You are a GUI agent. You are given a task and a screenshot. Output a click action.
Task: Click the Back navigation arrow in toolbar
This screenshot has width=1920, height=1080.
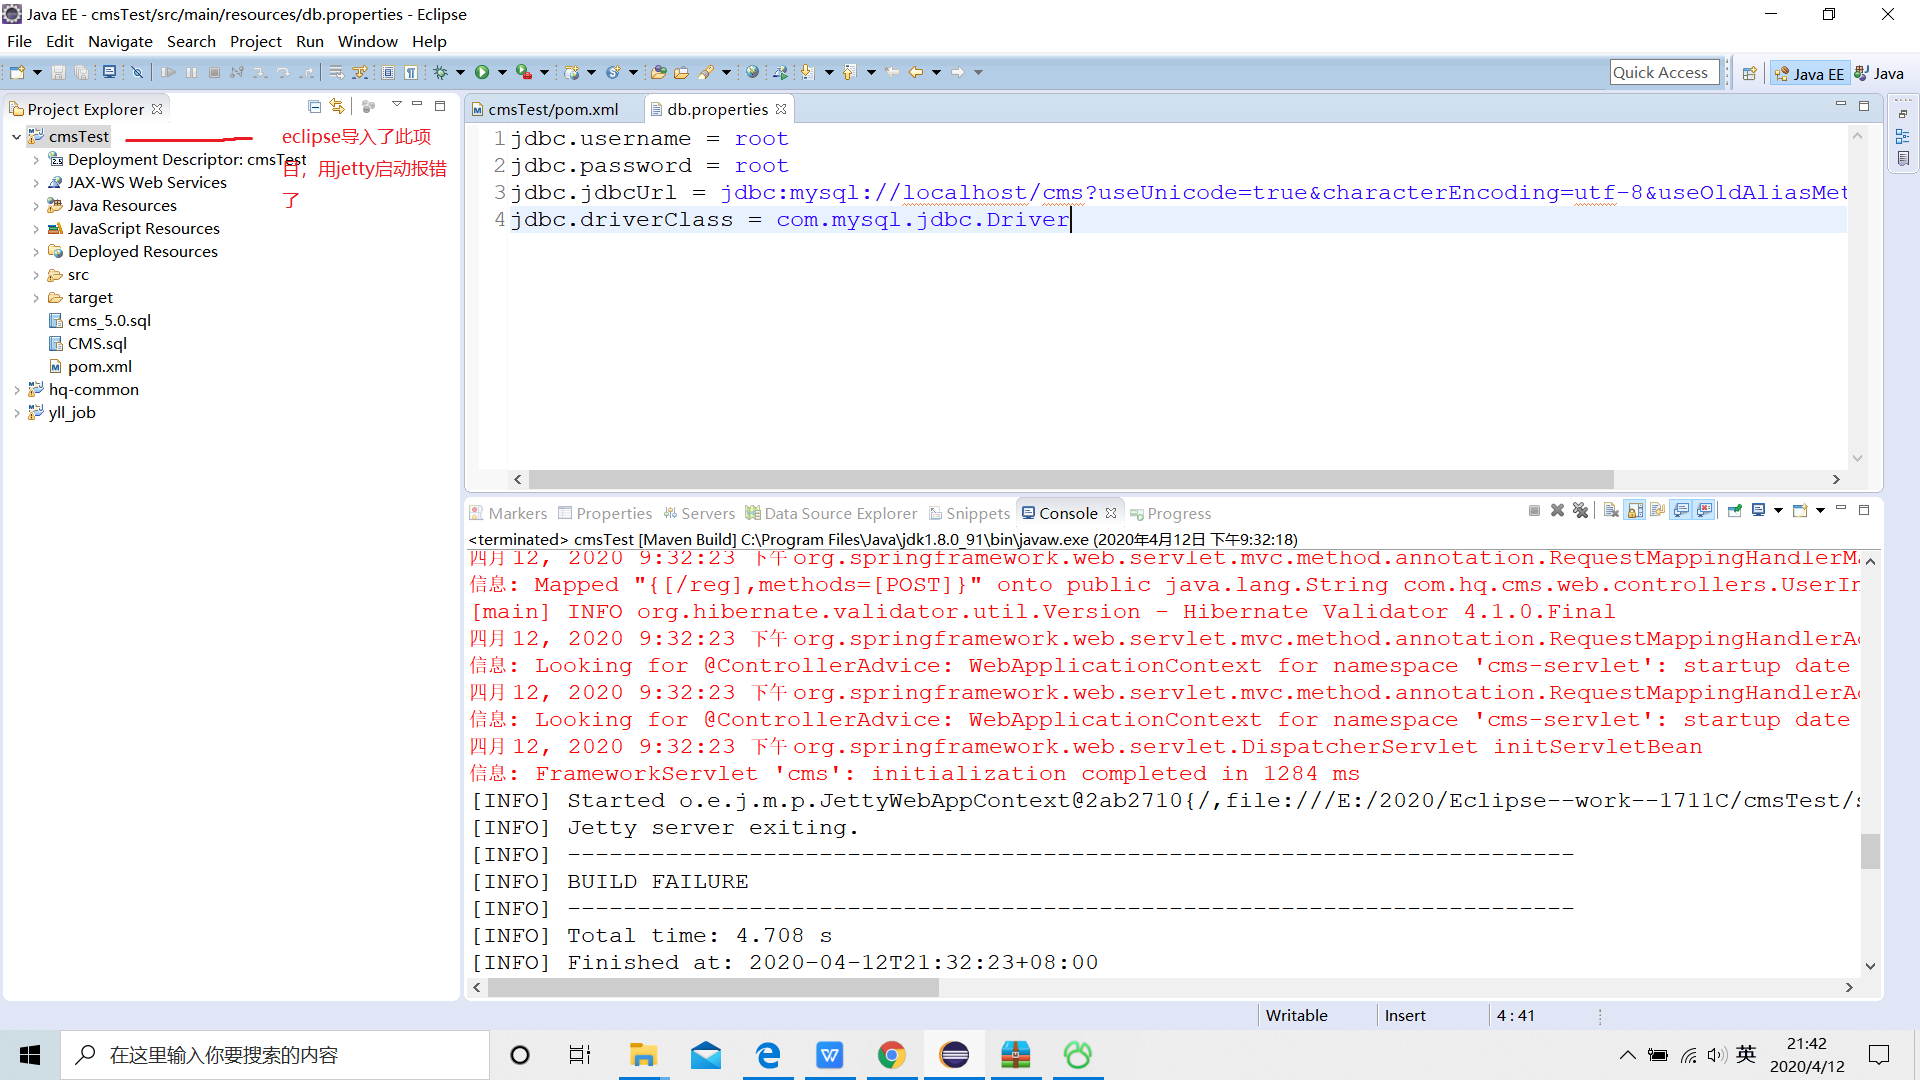(x=916, y=72)
